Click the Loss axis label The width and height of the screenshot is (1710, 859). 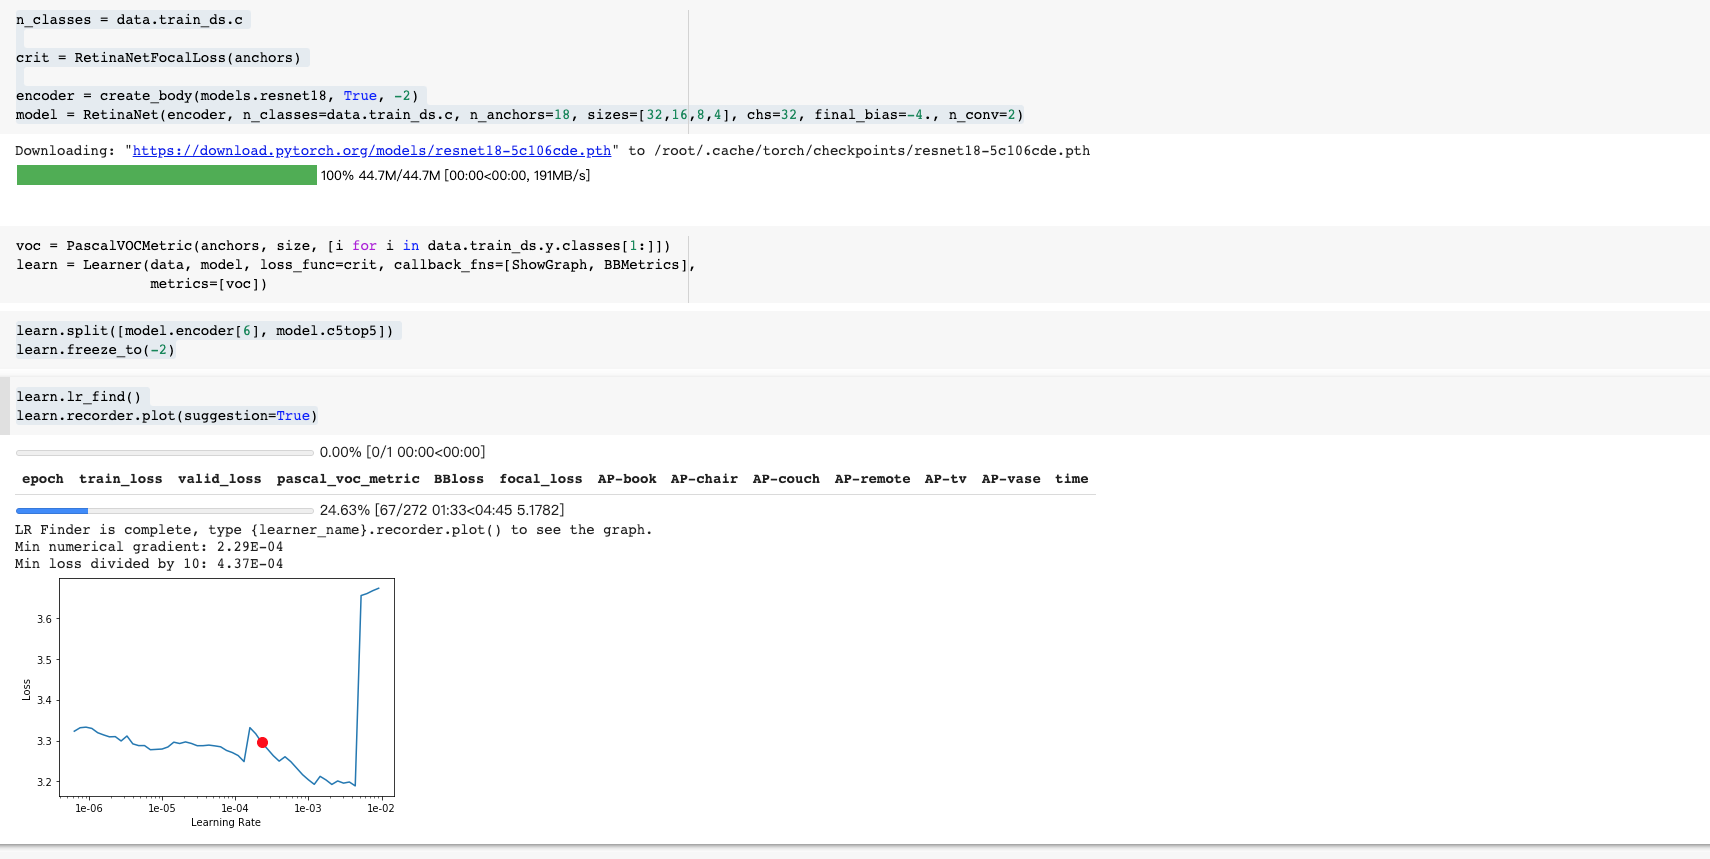click(27, 690)
